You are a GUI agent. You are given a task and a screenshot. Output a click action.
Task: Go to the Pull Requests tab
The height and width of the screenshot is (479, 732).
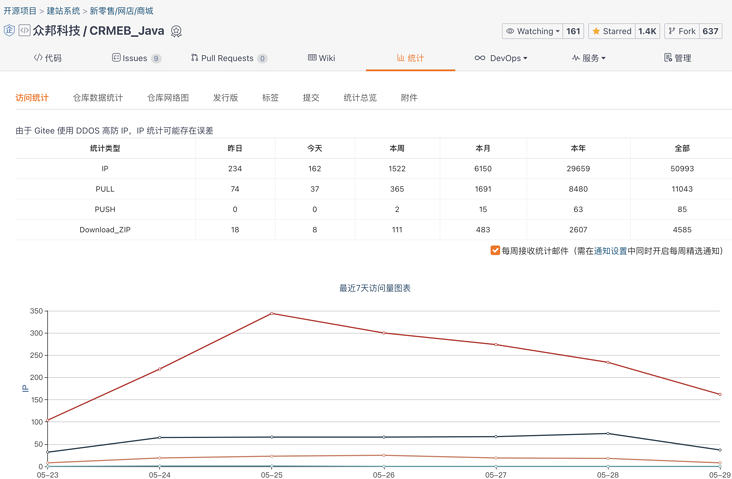[x=228, y=58]
